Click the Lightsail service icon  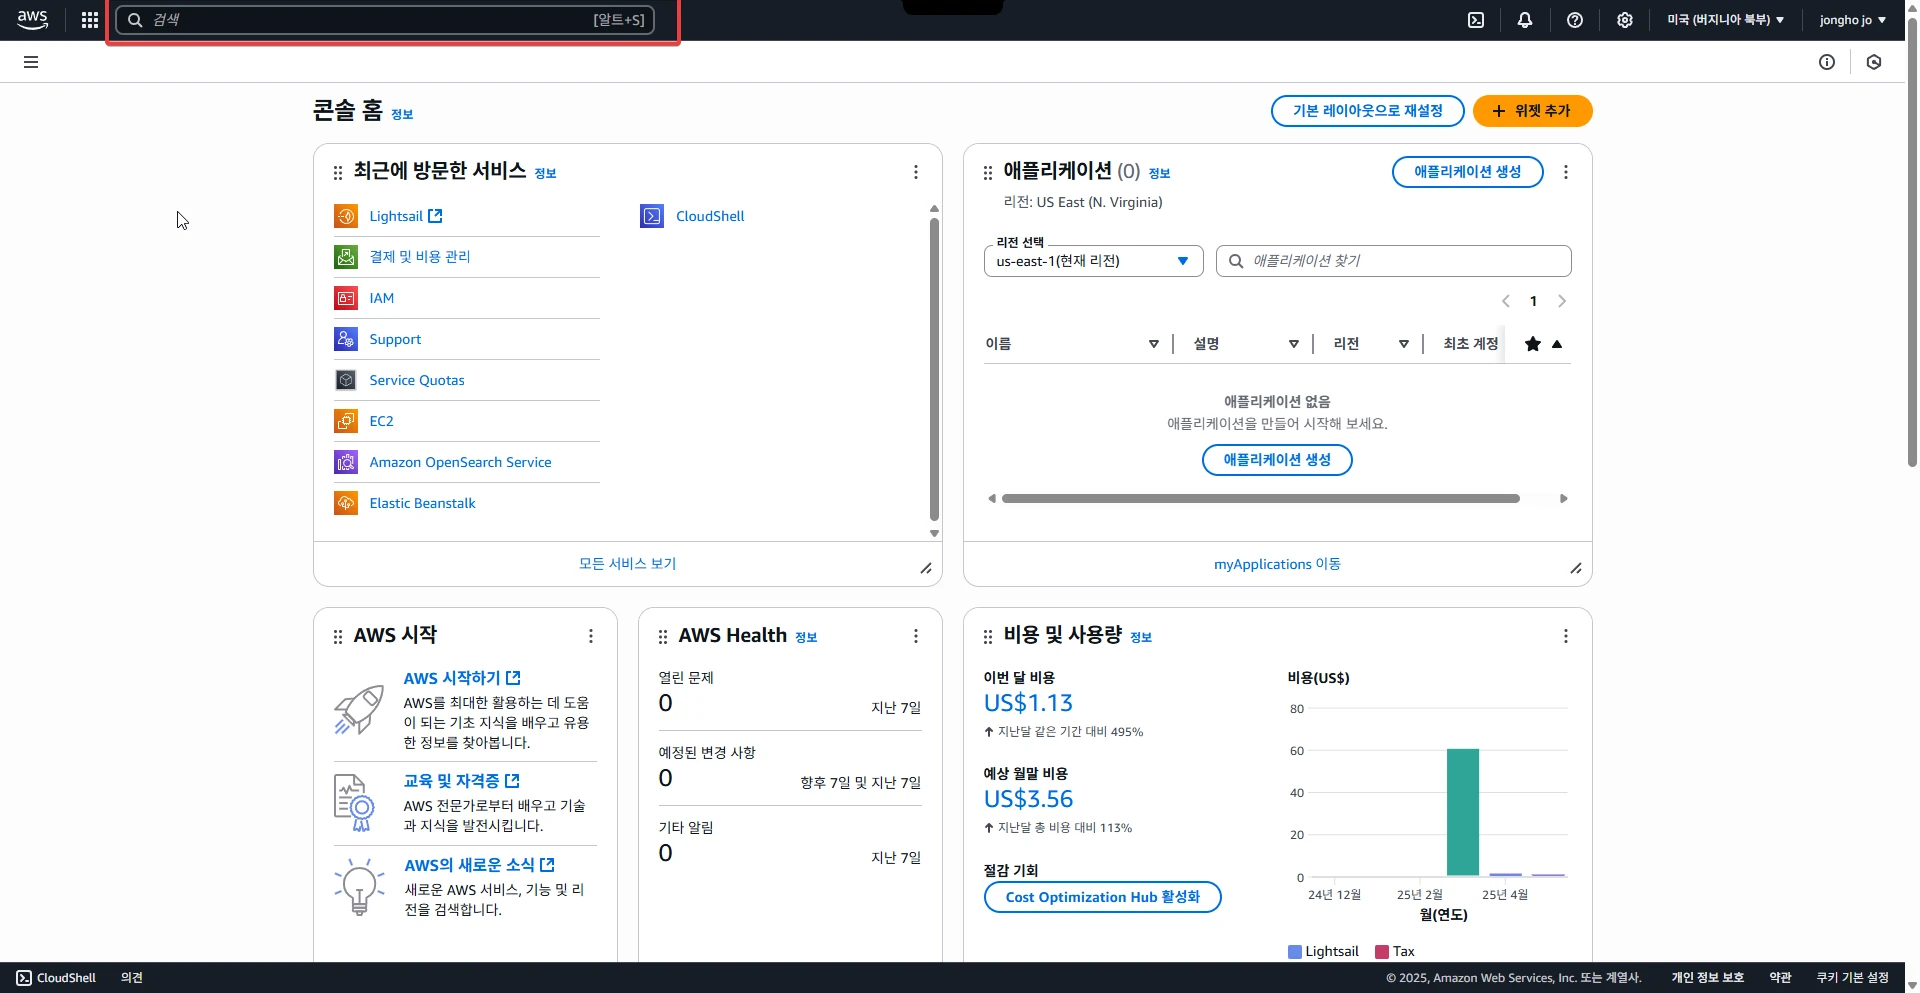pyautogui.click(x=346, y=216)
